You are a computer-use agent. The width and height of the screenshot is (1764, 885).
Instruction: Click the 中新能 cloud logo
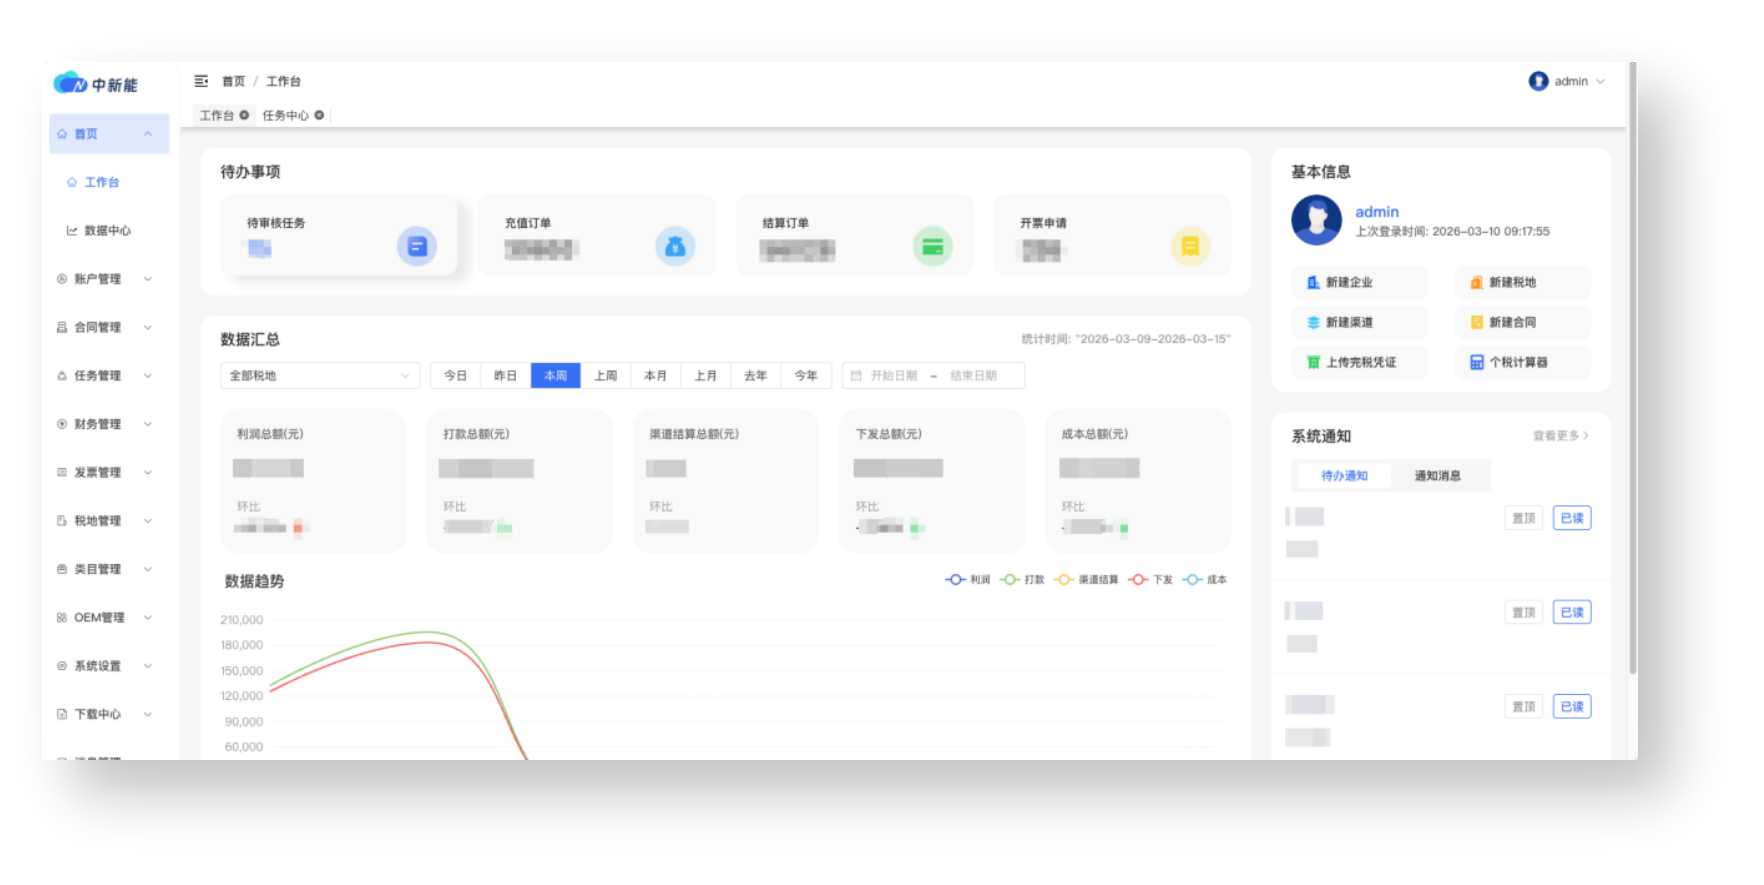coord(95,84)
